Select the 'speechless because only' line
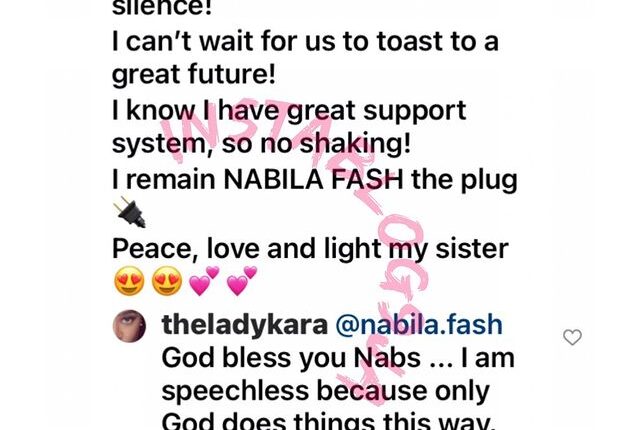Viewport: 640px width, 430px height. tap(325, 391)
